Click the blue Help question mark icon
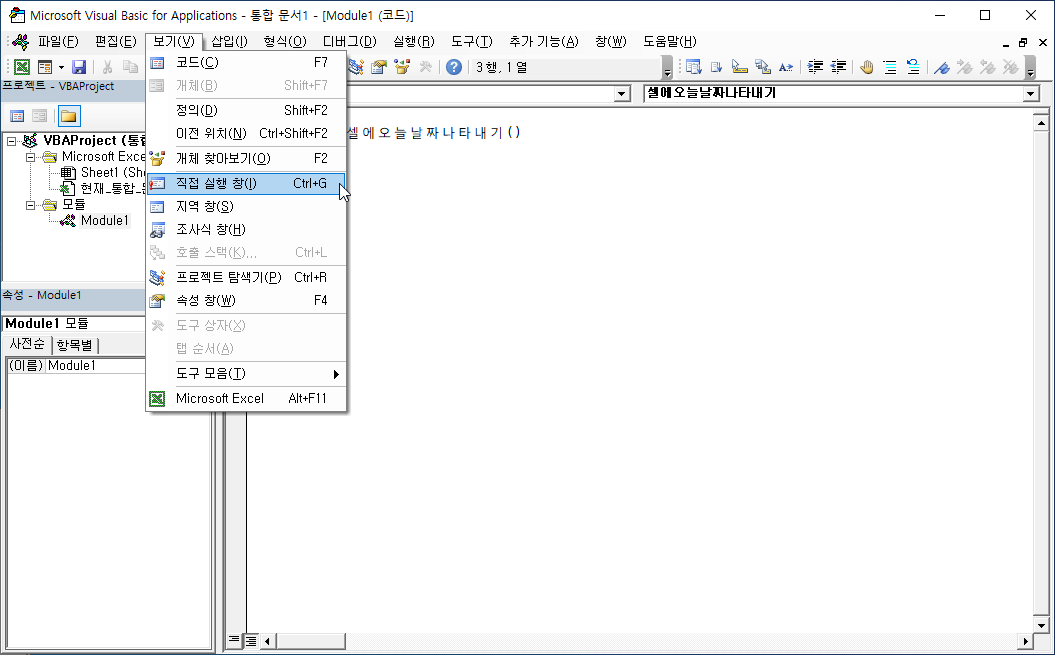The image size is (1055, 655). coord(454,67)
